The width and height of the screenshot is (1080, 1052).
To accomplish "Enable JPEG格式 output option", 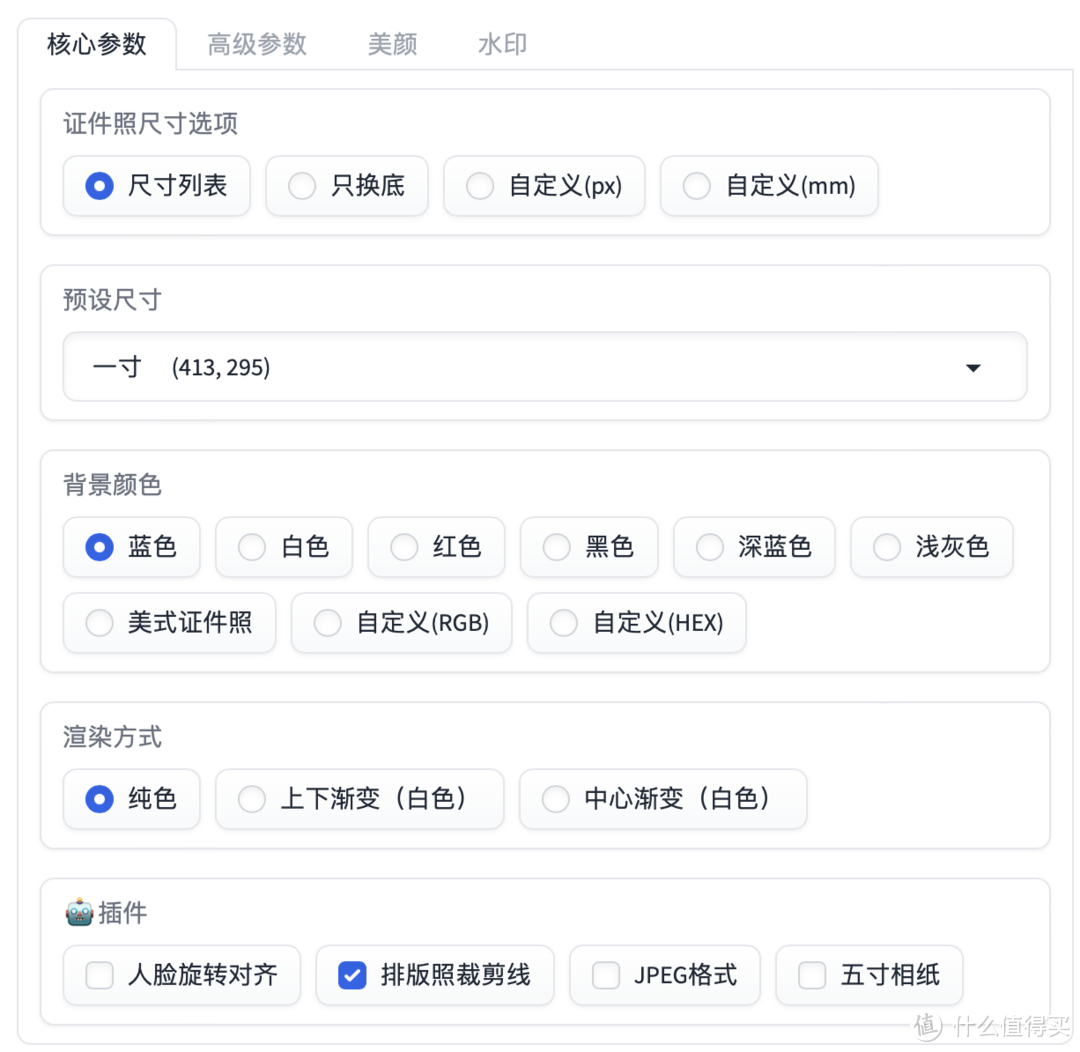I will click(665, 975).
